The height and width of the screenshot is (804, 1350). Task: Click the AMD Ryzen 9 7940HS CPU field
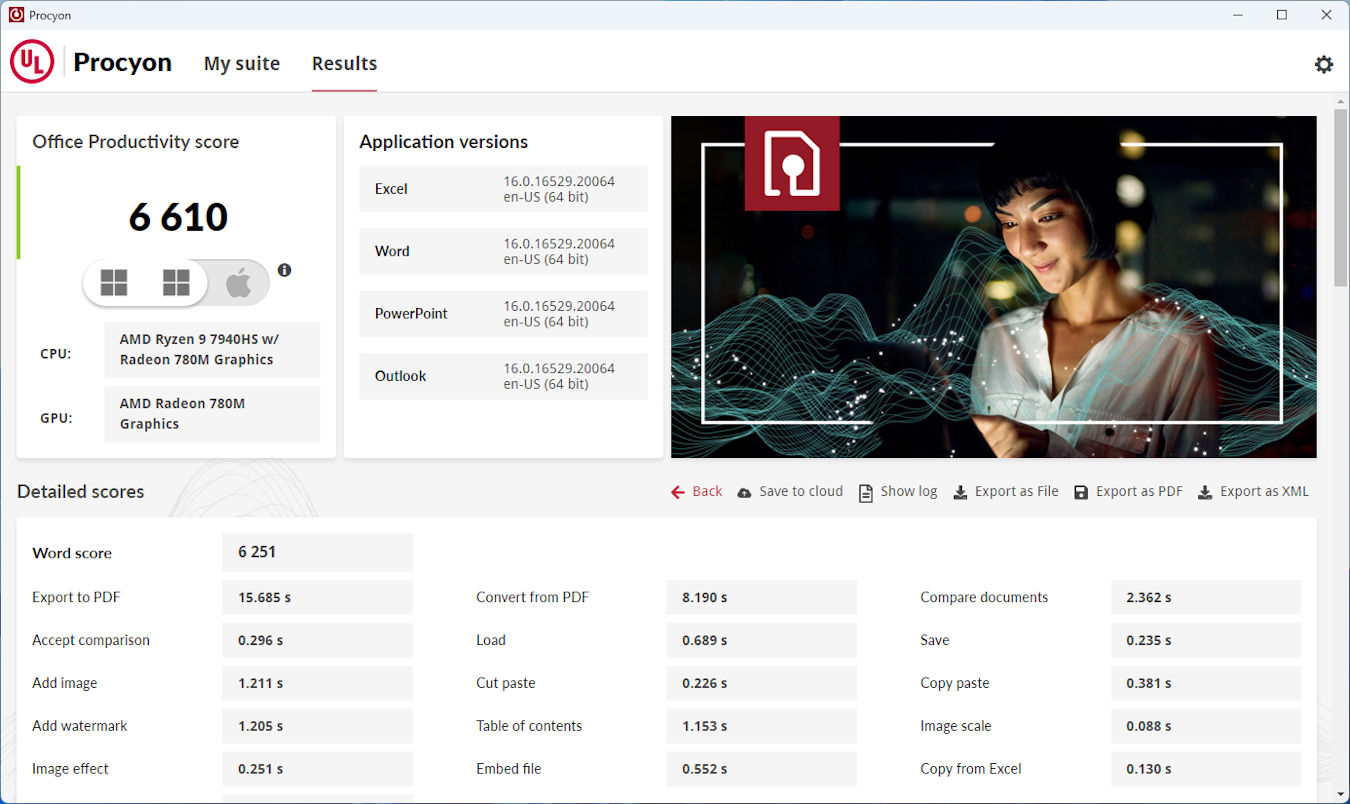(212, 350)
